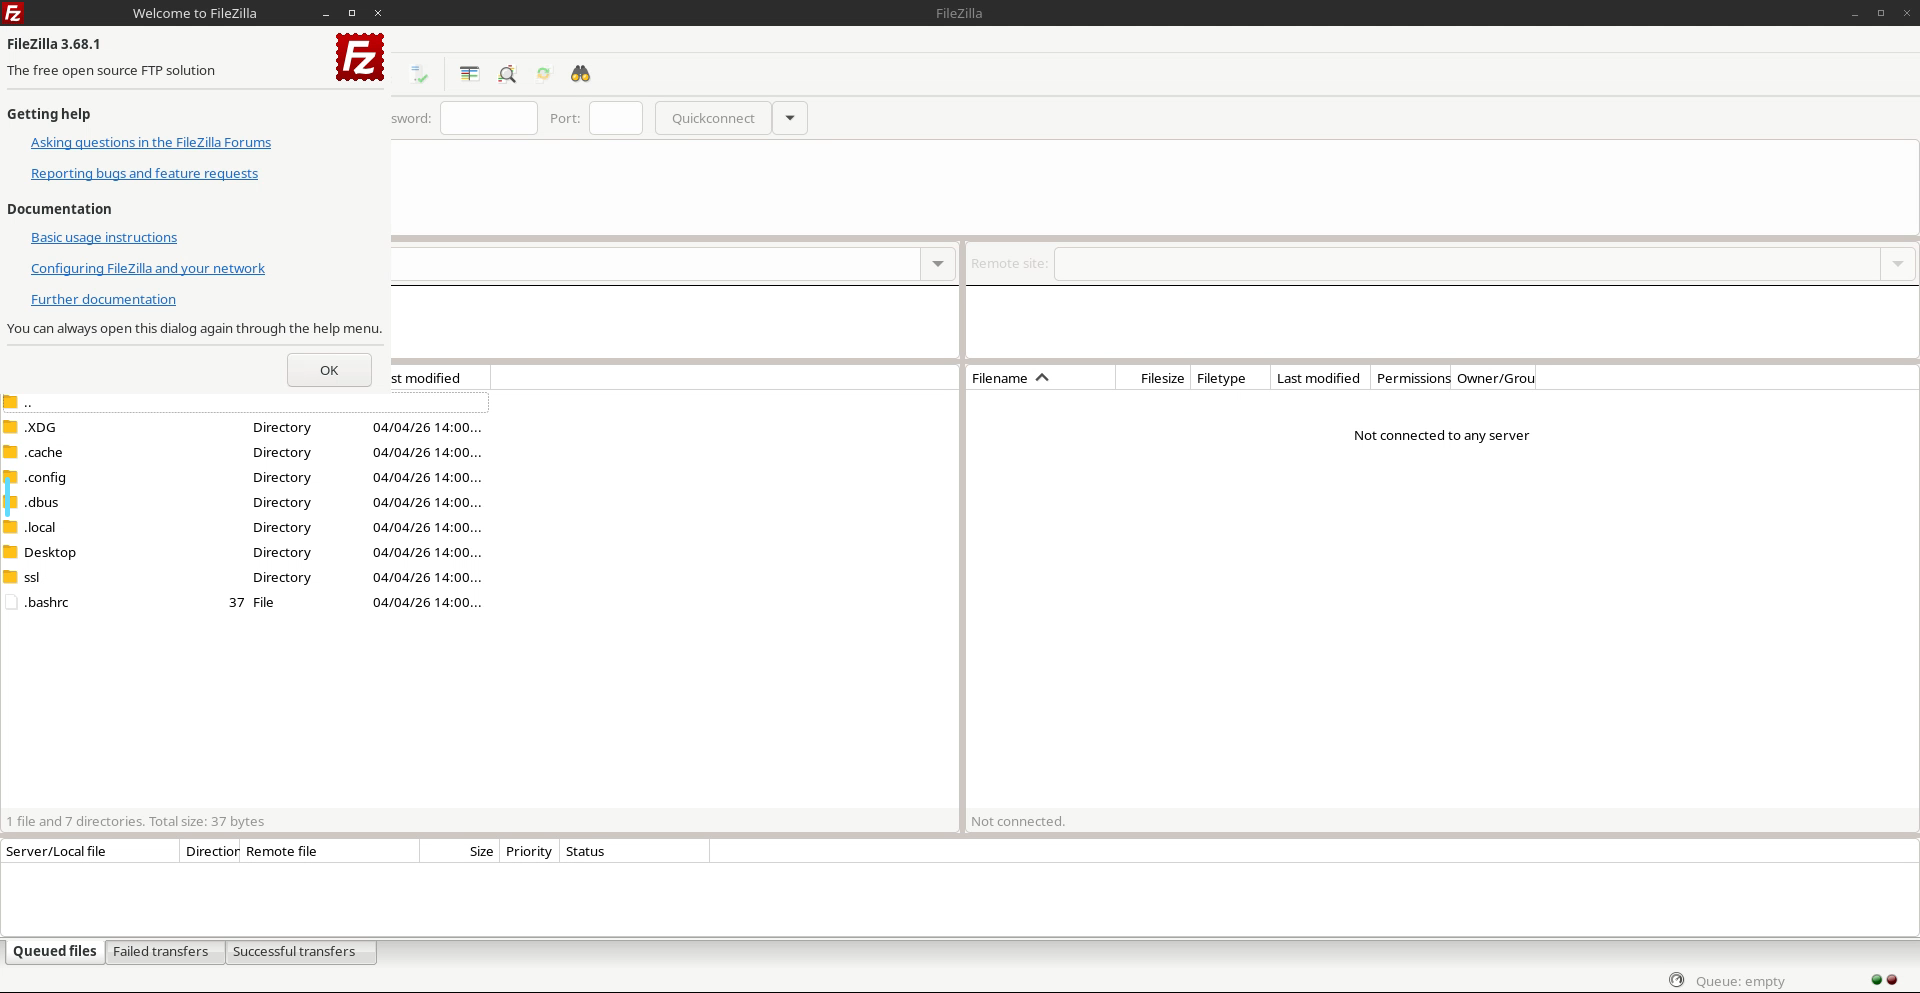Sort remote list by Filename column
The height and width of the screenshot is (993, 1920).
(x=1000, y=378)
